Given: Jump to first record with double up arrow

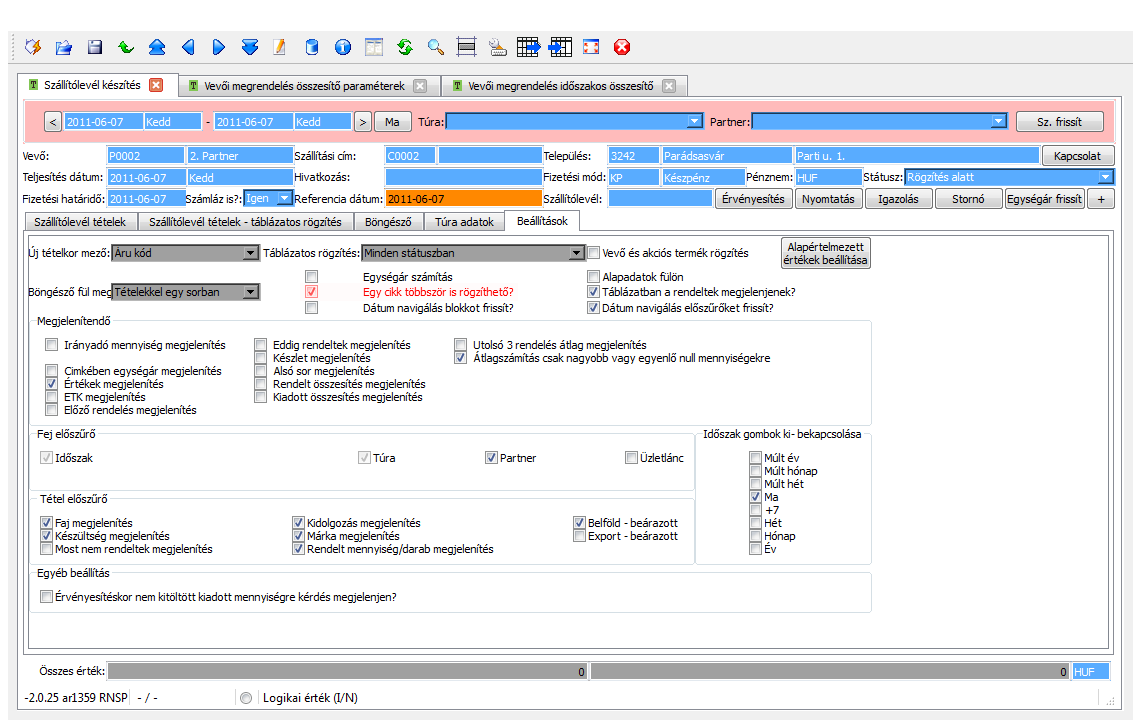Looking at the screenshot, I should point(156,47).
